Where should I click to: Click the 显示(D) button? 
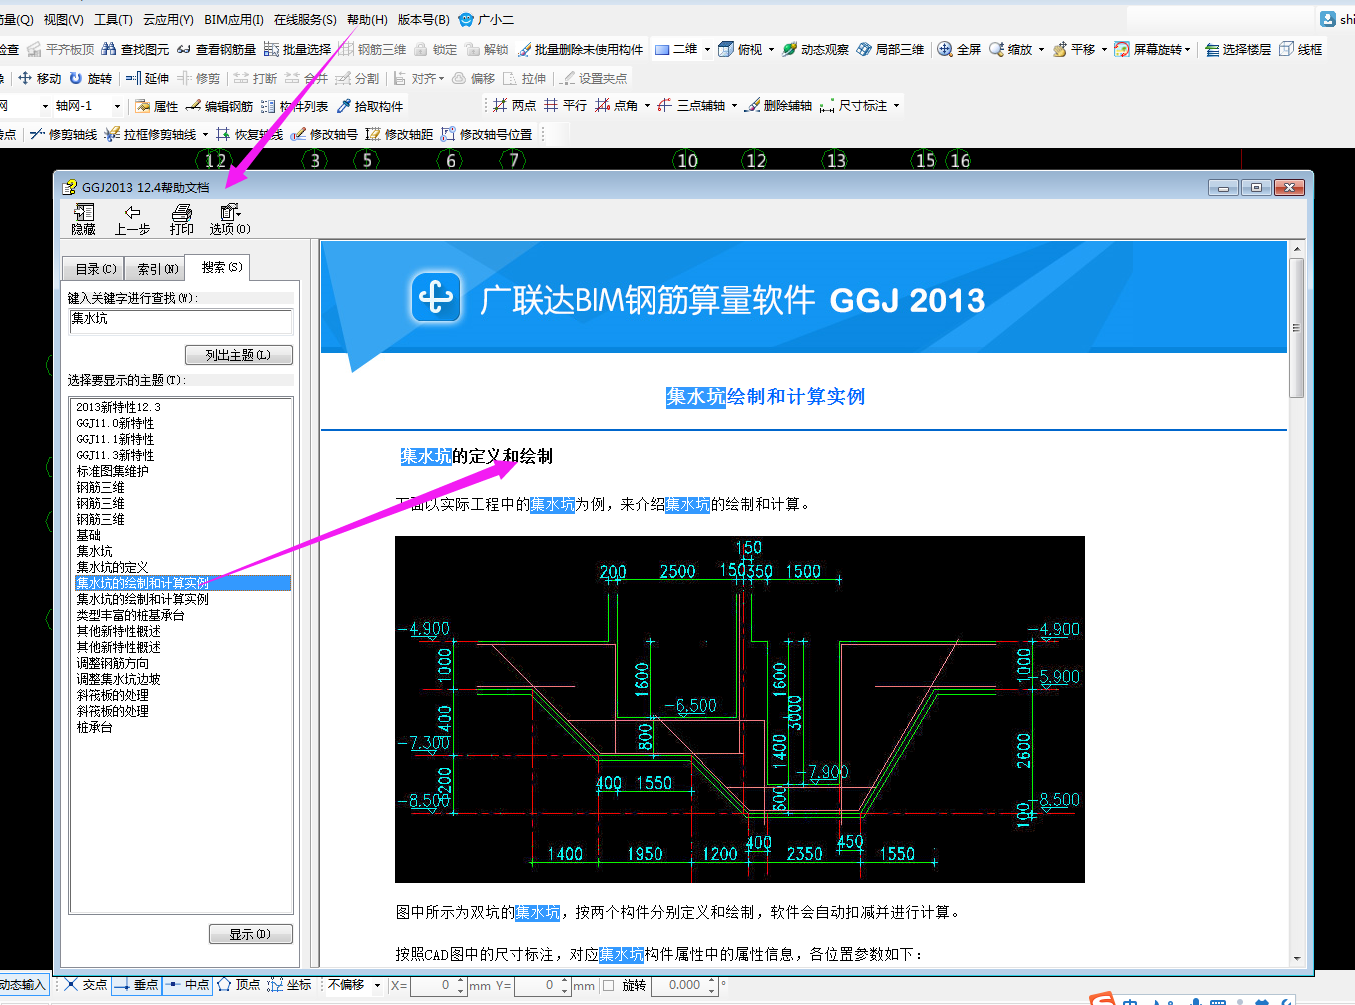[x=250, y=934]
